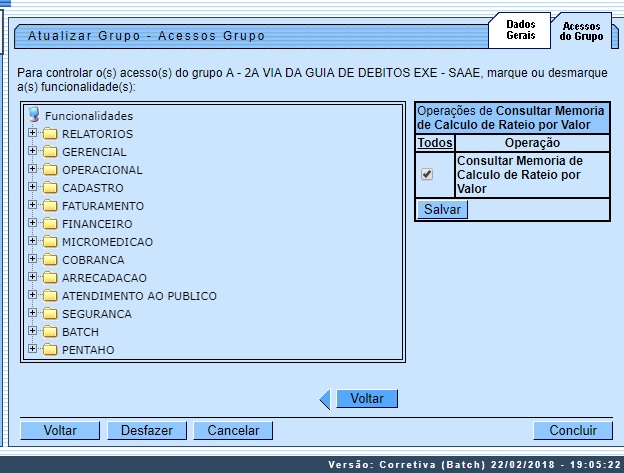
Task: Expand the CADASTRO tree node
Action: tap(33, 188)
